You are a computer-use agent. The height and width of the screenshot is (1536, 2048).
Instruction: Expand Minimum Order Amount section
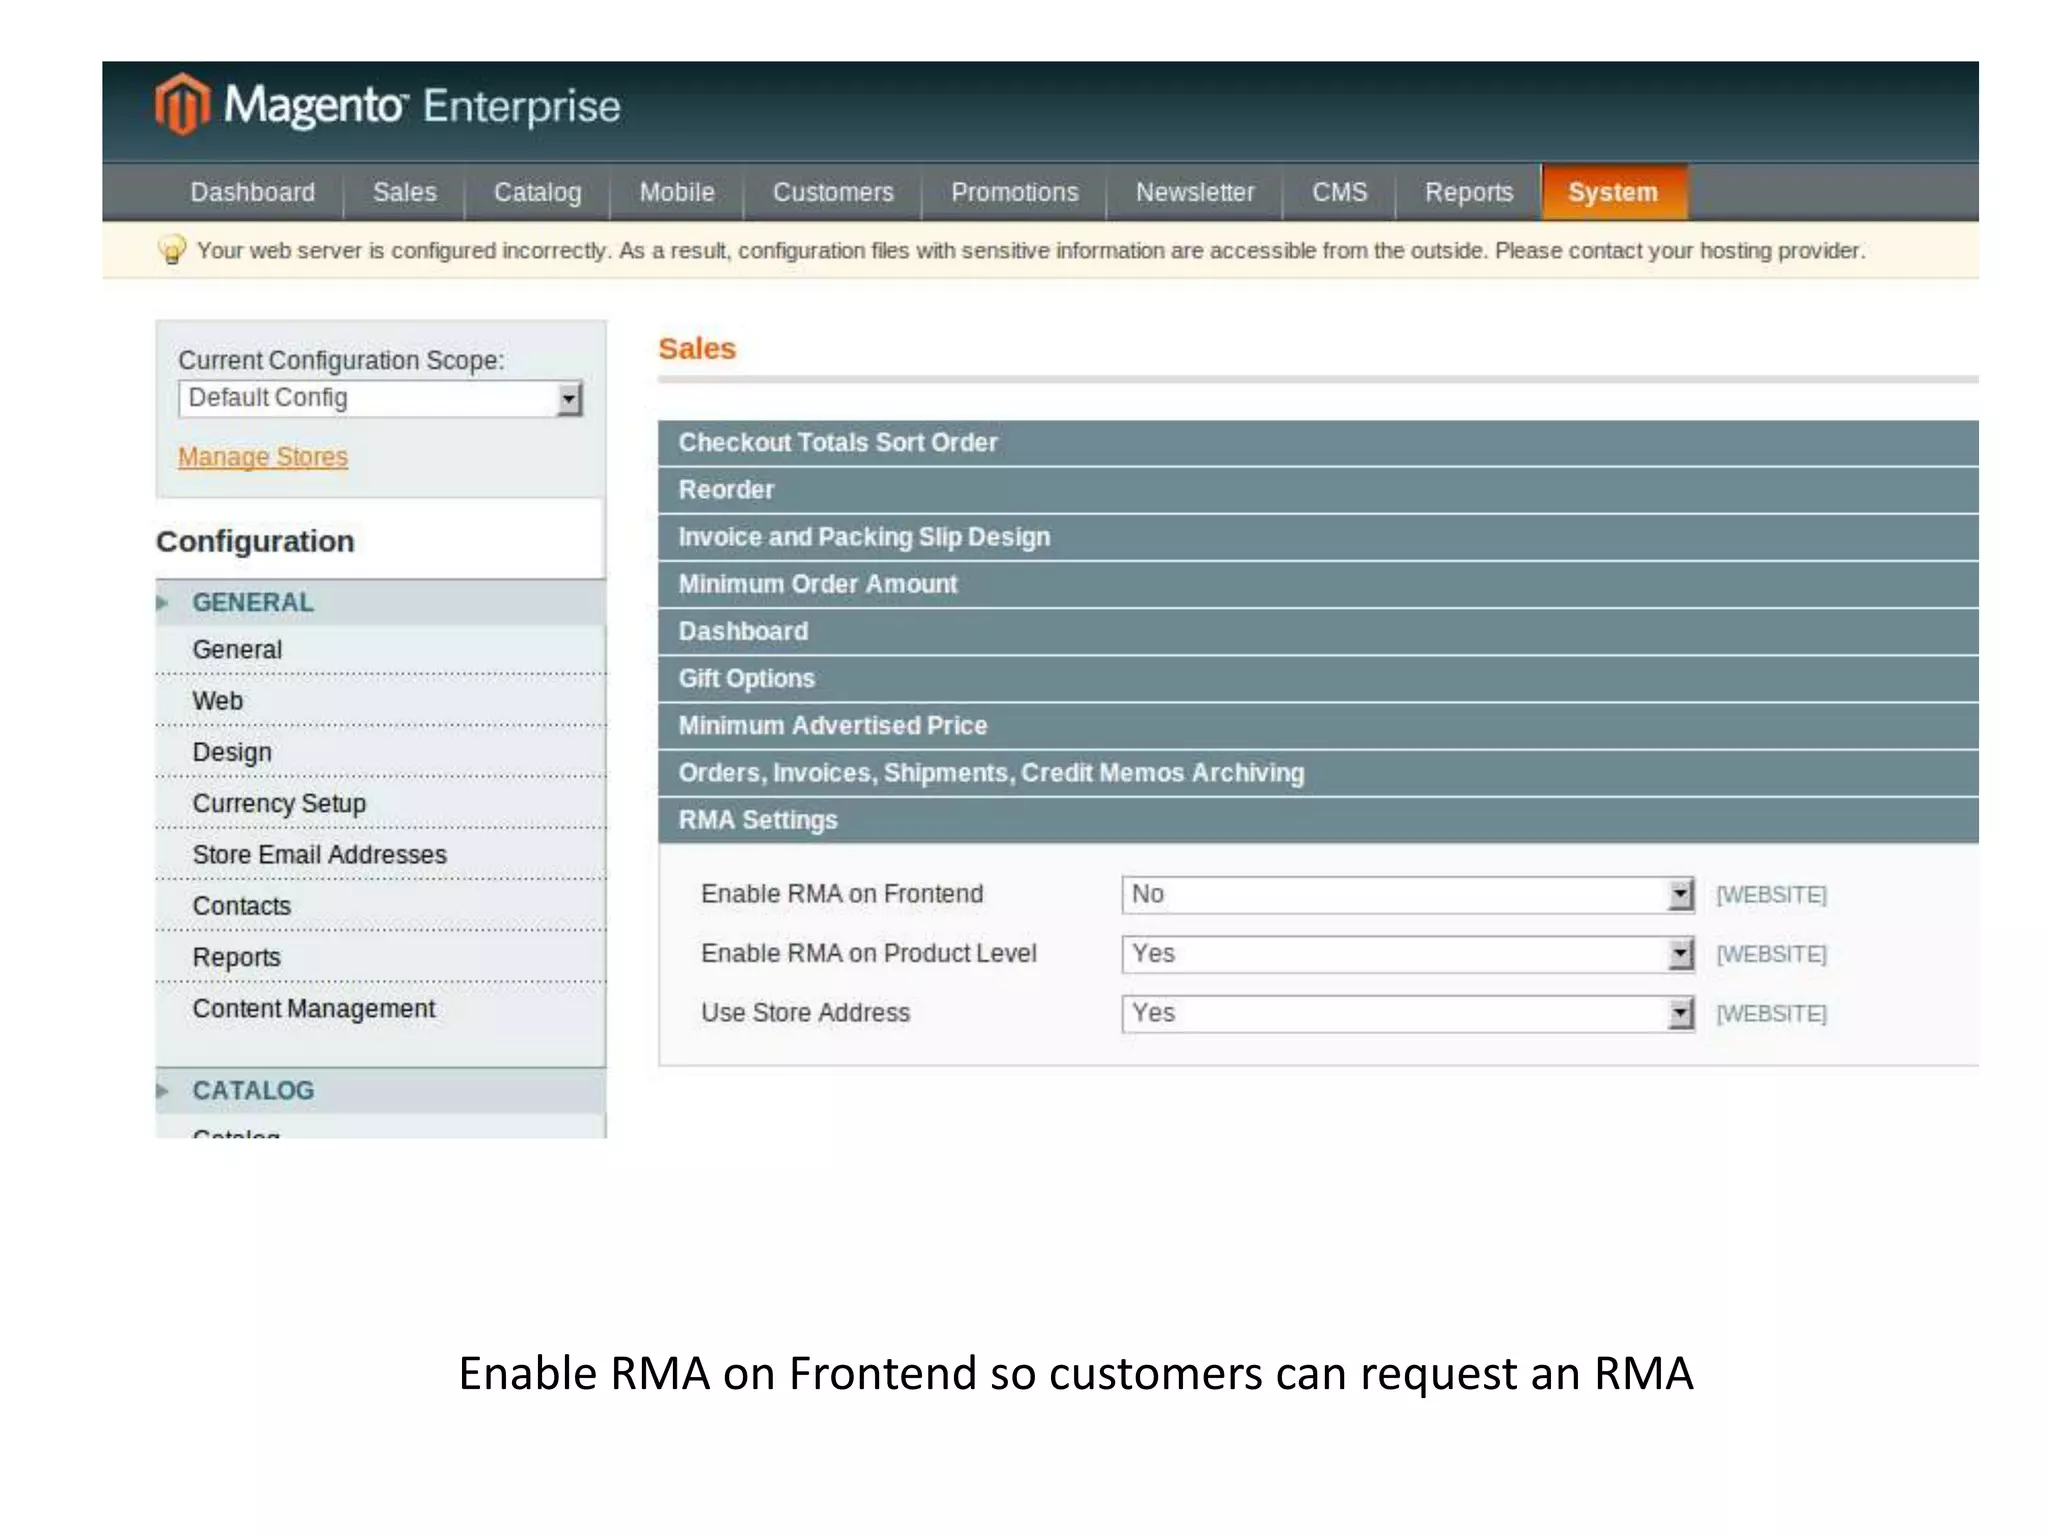pos(1318,584)
